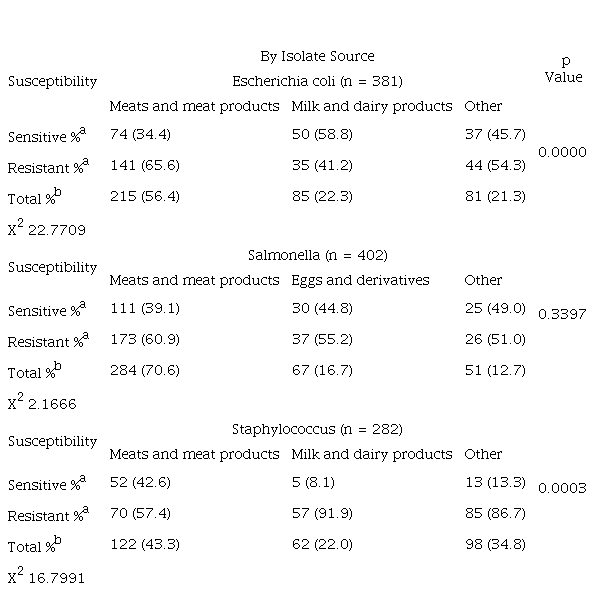Select the "Salmonella (n = 402)" section heading

[x=316, y=255]
